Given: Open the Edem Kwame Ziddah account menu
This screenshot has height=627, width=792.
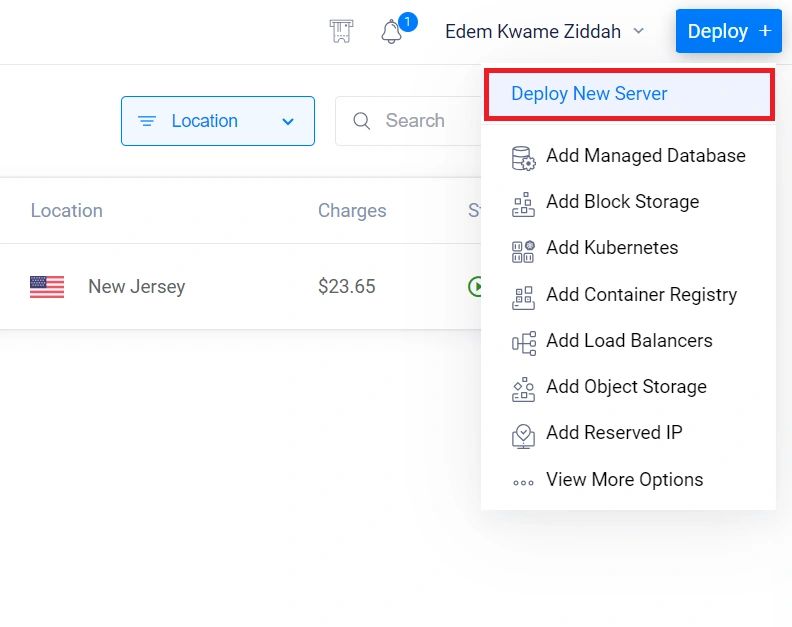Looking at the screenshot, I should coord(545,31).
